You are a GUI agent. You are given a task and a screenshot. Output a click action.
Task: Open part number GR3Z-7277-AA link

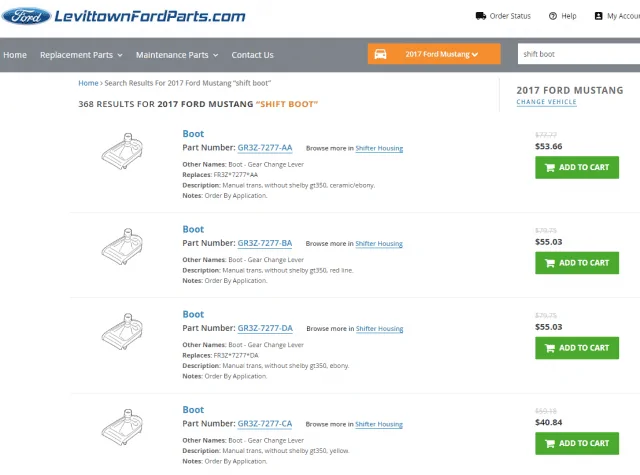click(x=265, y=148)
